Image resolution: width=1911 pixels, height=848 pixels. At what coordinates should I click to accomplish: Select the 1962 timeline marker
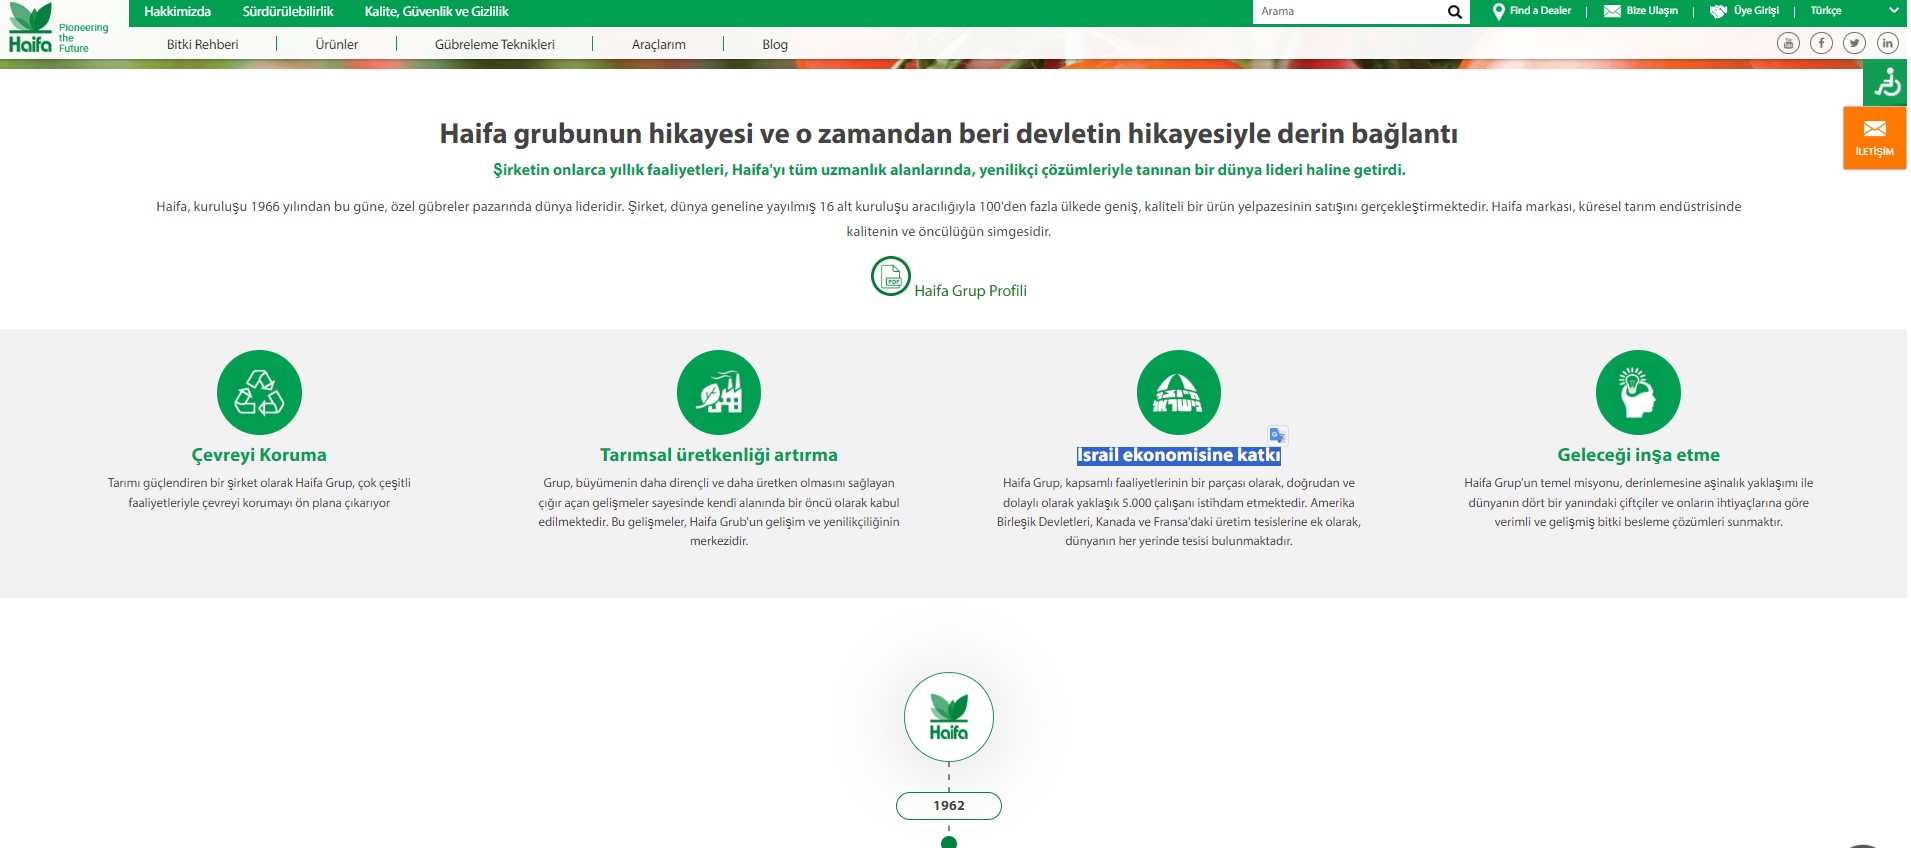pyautogui.click(x=949, y=805)
